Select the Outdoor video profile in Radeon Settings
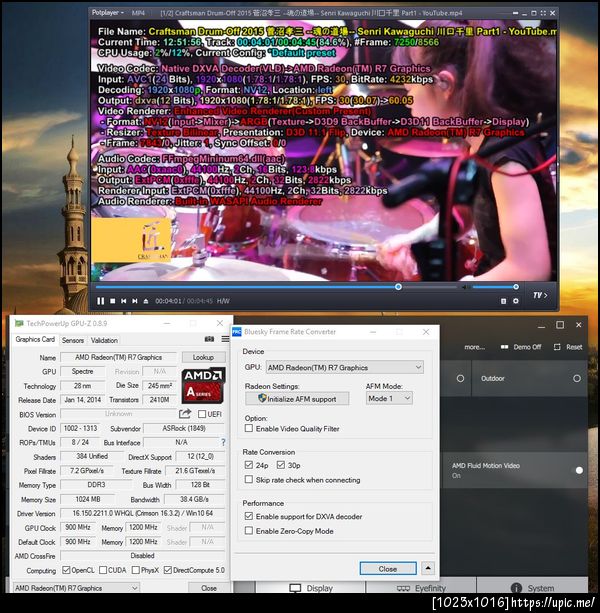Screen dimensions: 600x613 point(530,378)
